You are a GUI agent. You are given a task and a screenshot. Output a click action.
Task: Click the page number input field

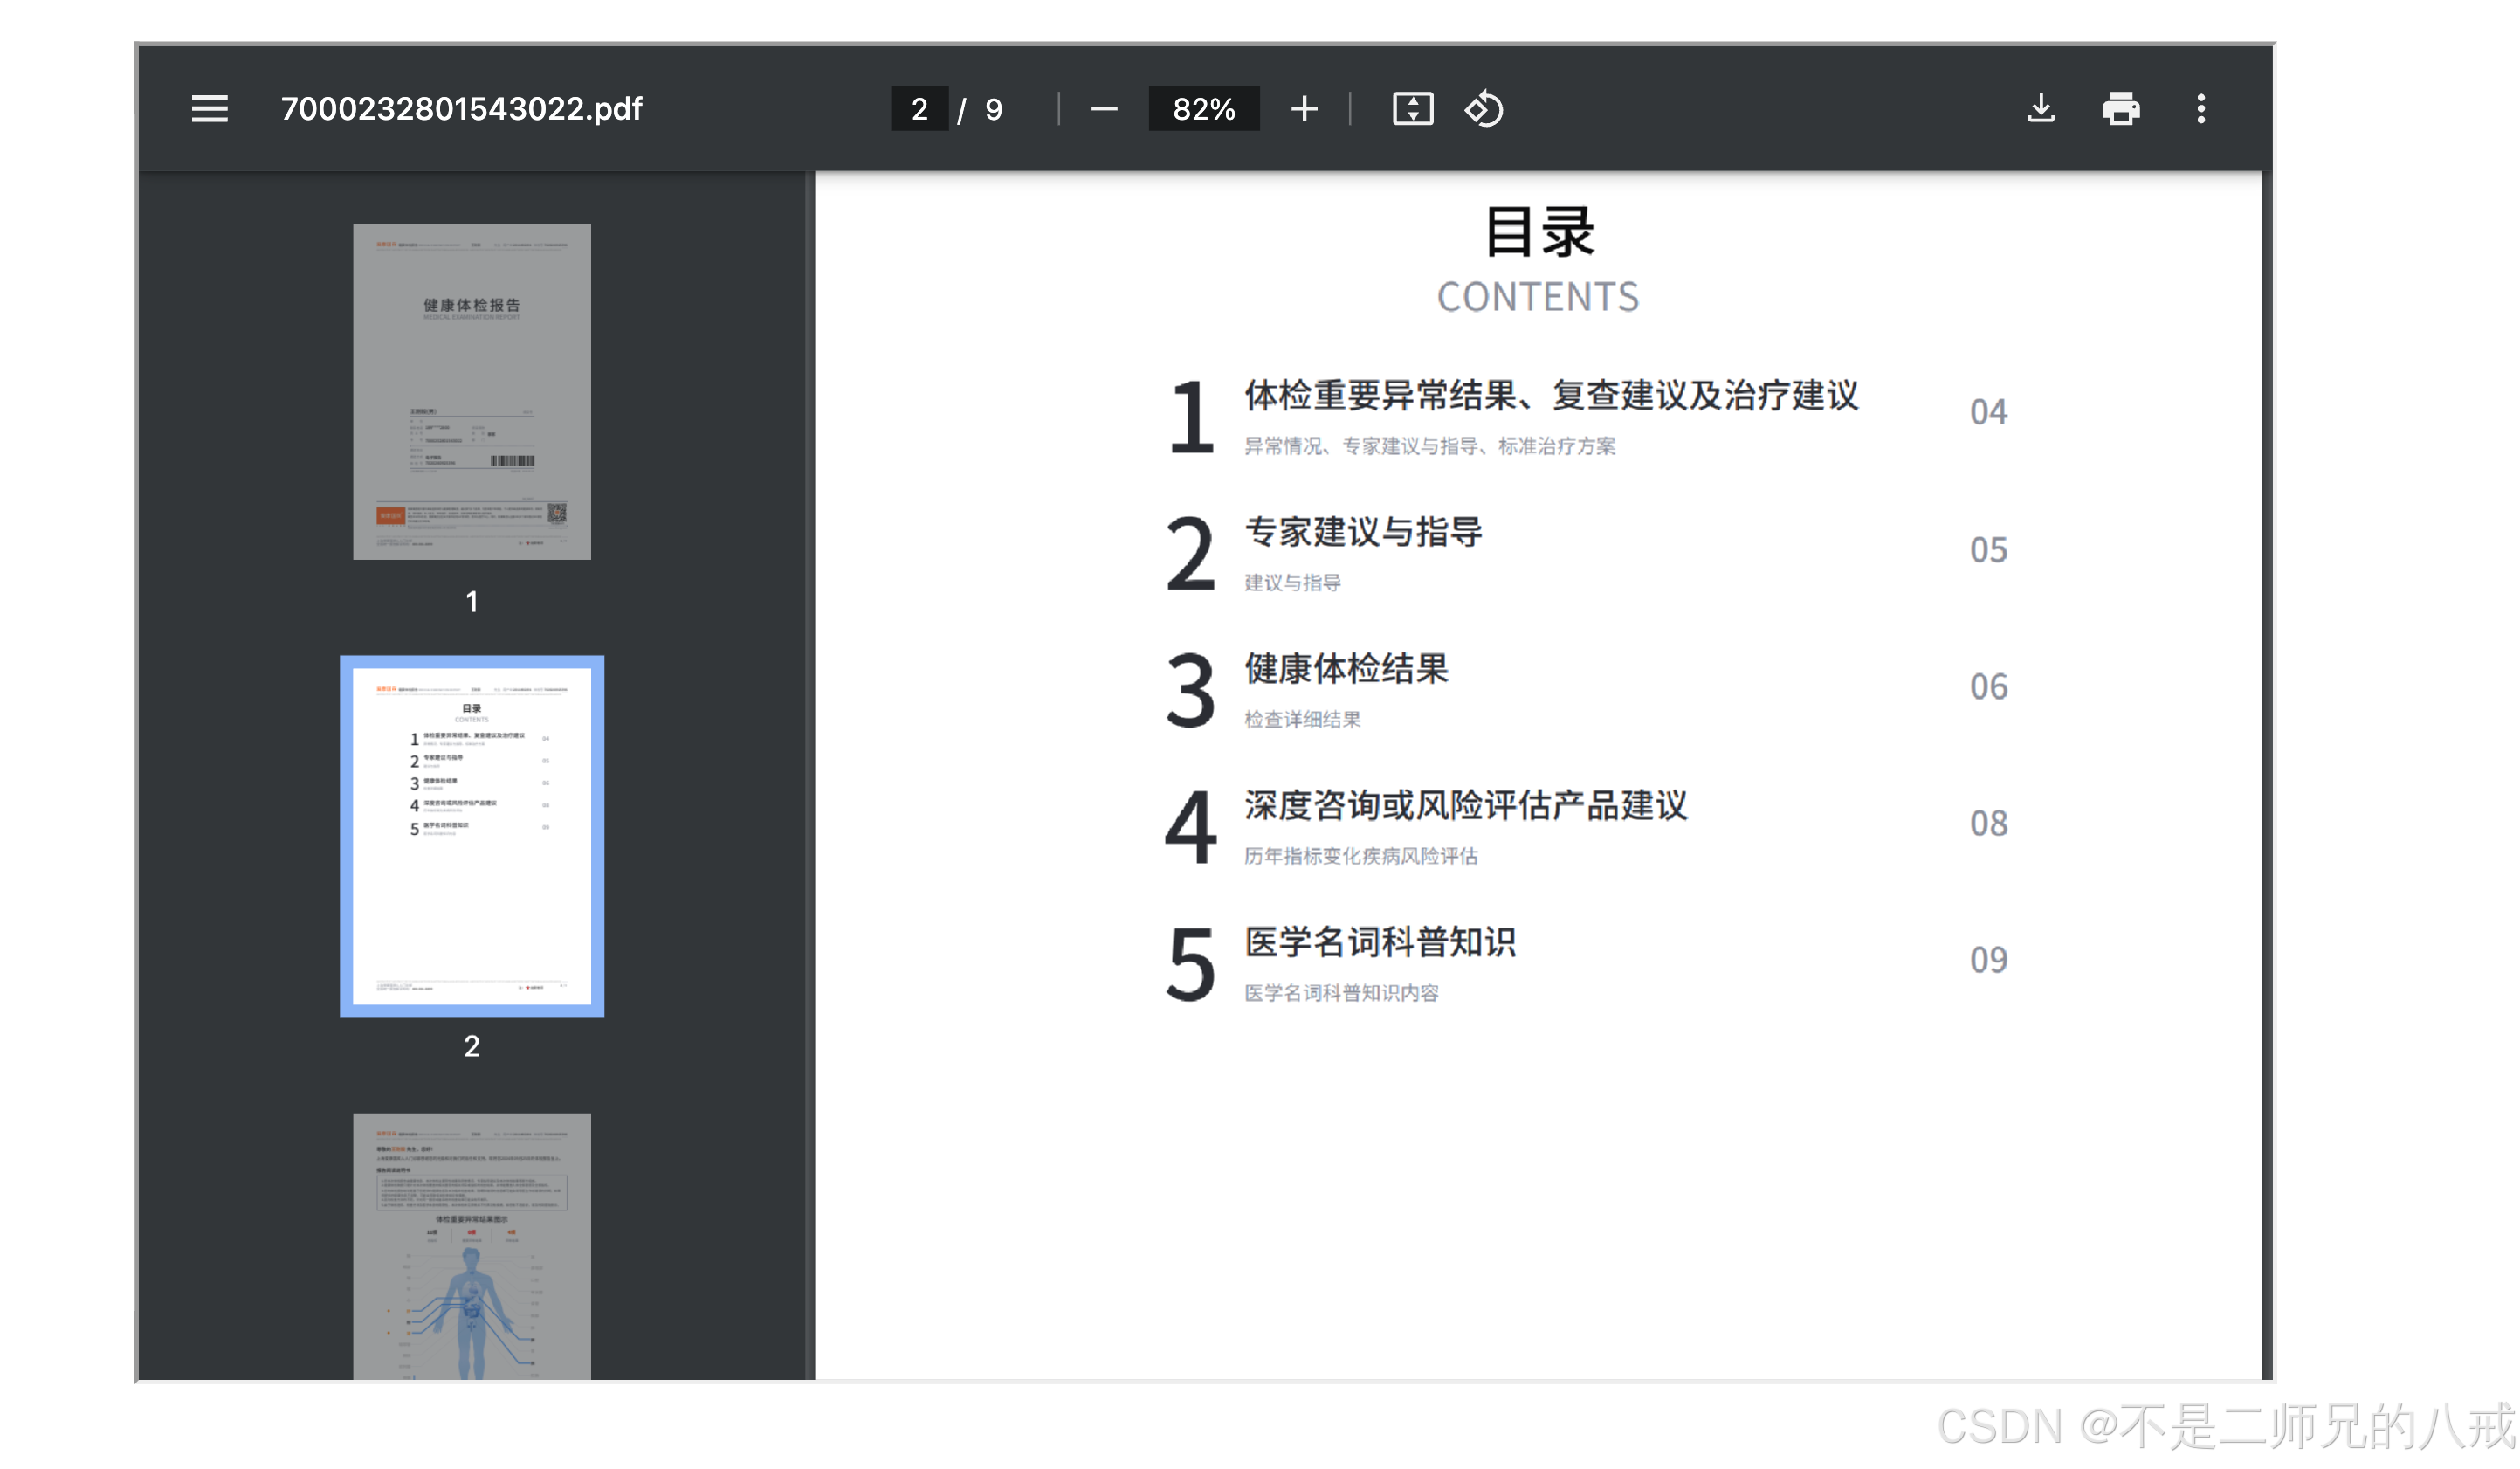pyautogui.click(x=919, y=108)
